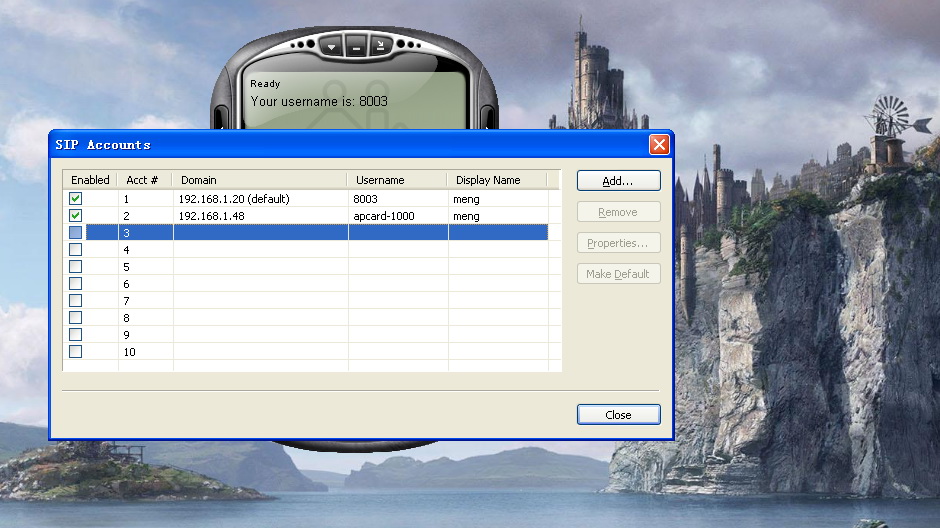This screenshot has height=528, width=940.
Task: Tick the enabled checkbox for account 4
Action: (x=75, y=250)
